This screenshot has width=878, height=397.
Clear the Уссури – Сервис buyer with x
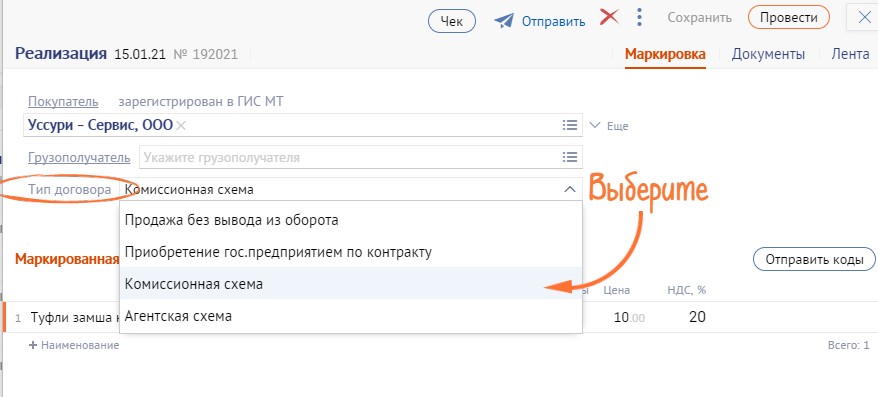pos(180,126)
